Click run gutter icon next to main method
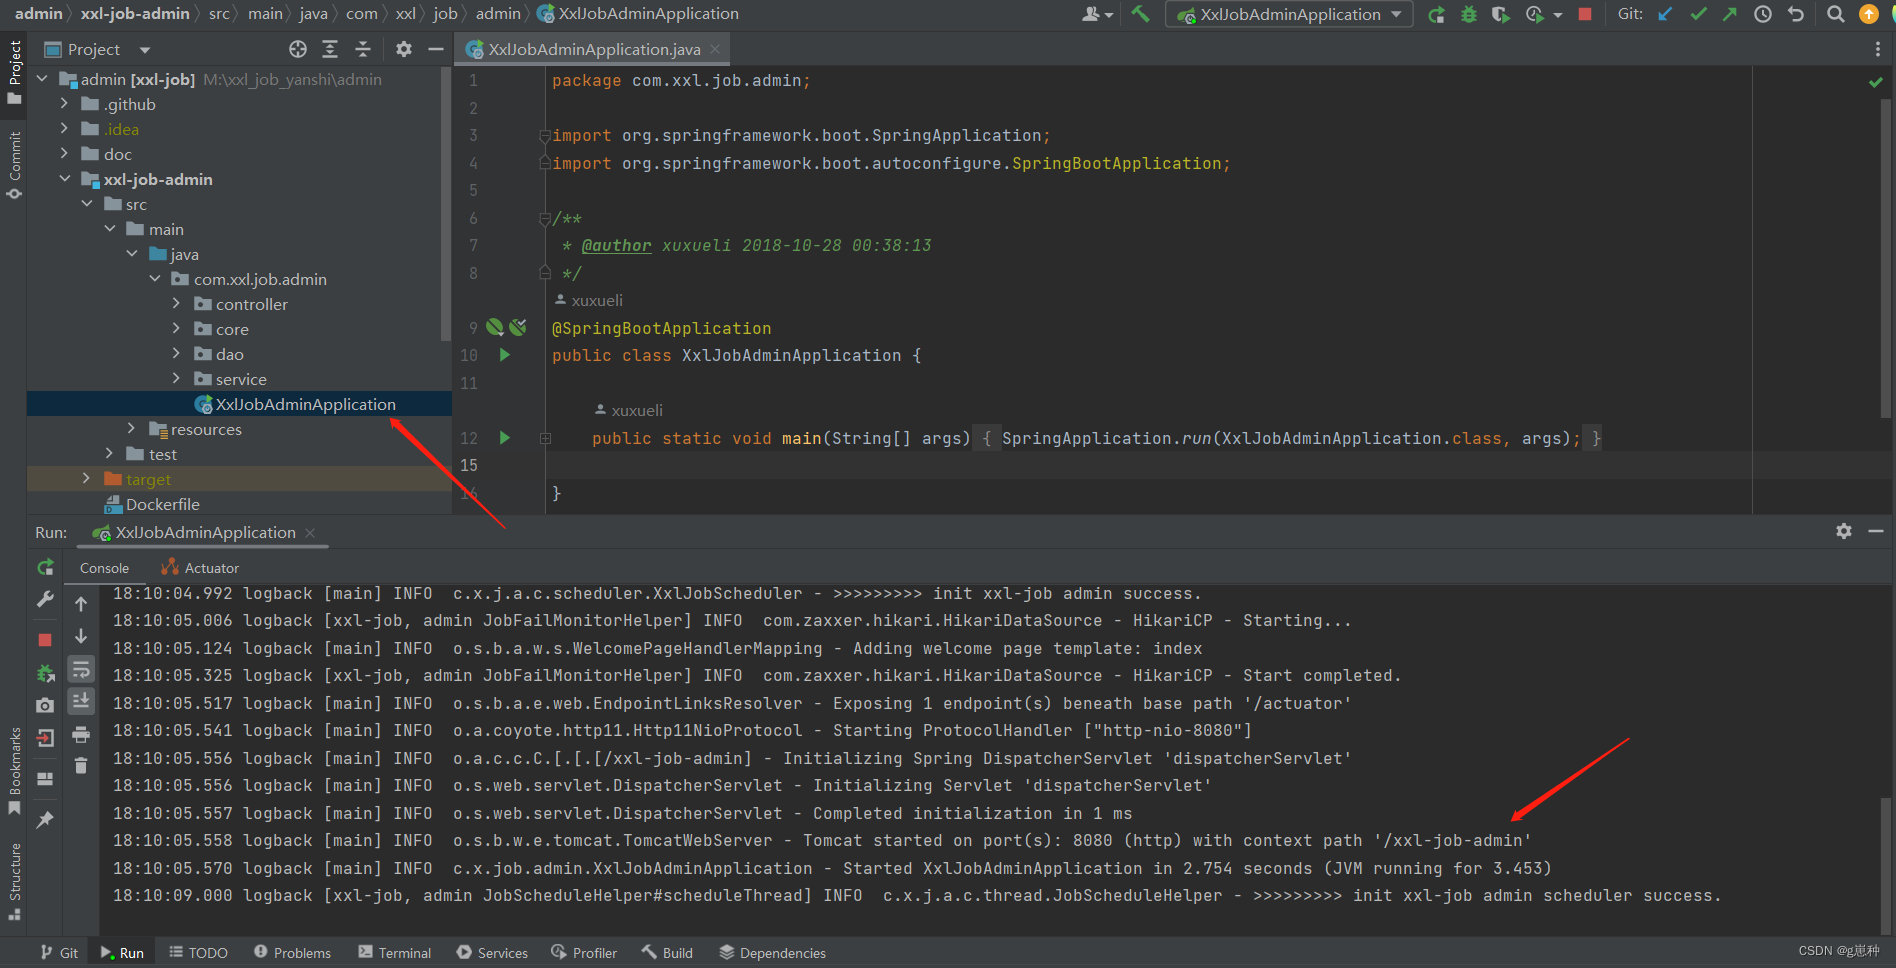1896x968 pixels. tap(505, 438)
